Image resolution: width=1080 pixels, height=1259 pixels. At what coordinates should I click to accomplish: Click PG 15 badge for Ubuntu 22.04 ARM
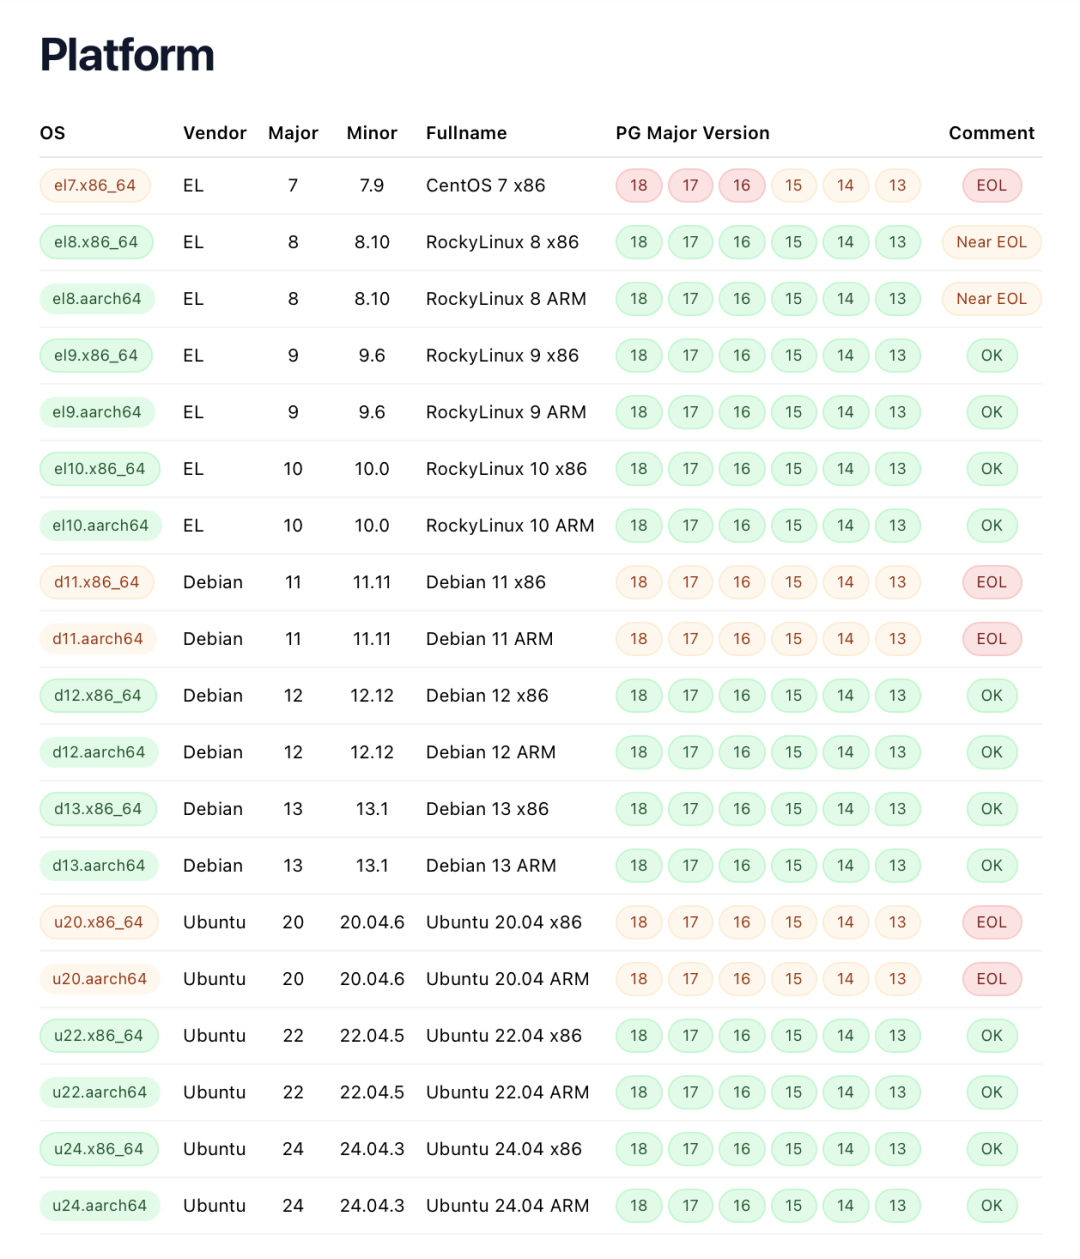point(793,1092)
